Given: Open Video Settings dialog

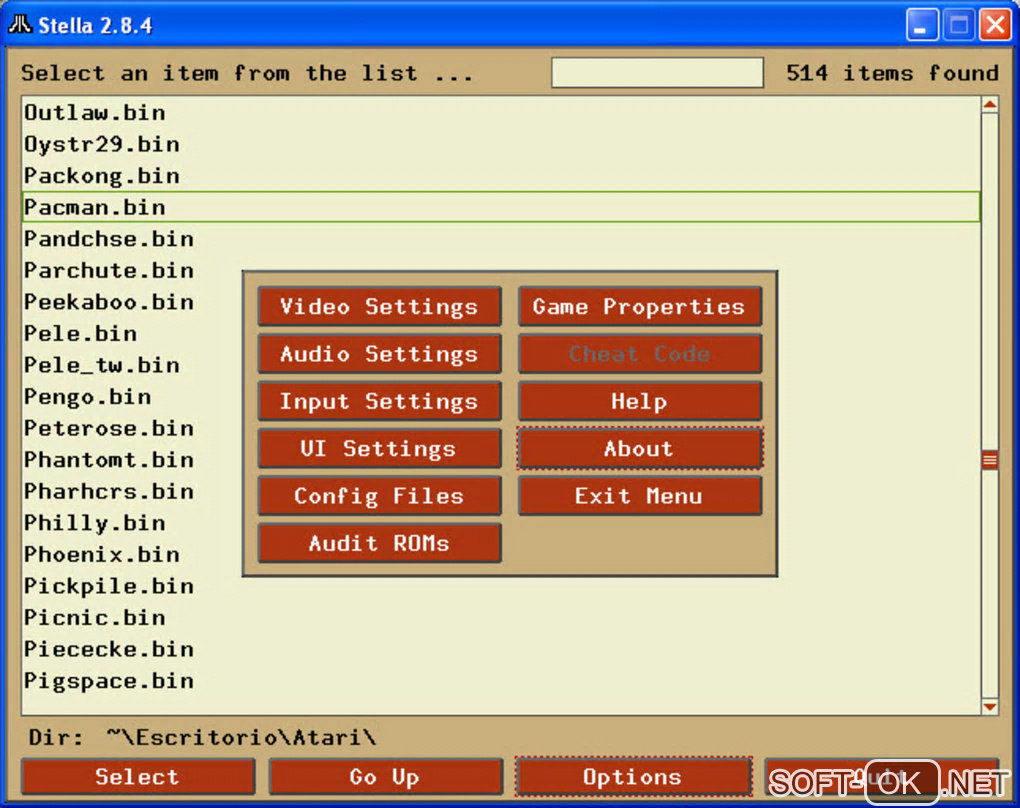Looking at the screenshot, I should (379, 306).
